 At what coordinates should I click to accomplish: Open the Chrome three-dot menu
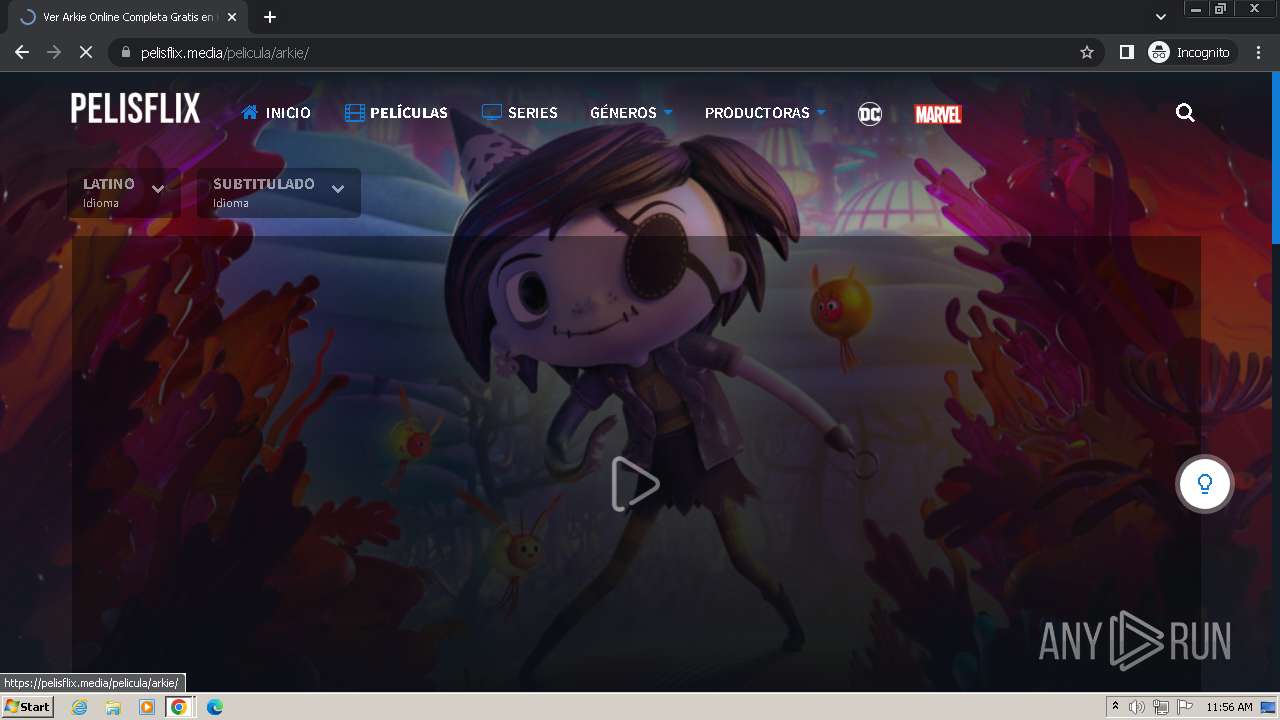(1259, 52)
